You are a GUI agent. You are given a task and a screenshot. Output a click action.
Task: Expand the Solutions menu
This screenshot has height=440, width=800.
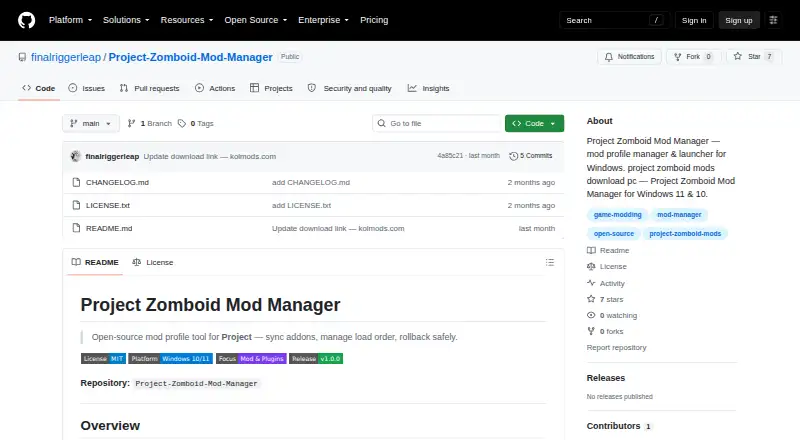pyautogui.click(x=126, y=20)
